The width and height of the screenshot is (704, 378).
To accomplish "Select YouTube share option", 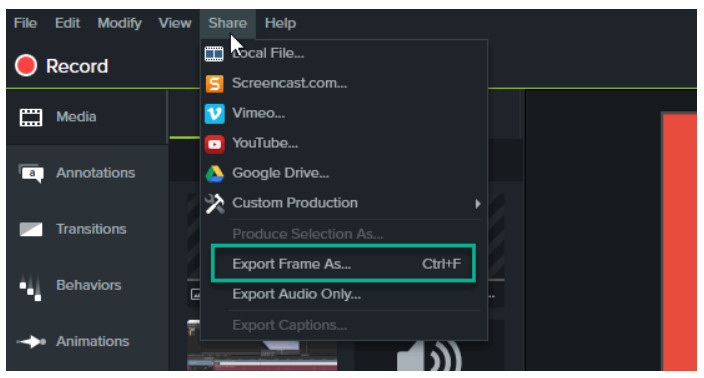I will (x=343, y=143).
